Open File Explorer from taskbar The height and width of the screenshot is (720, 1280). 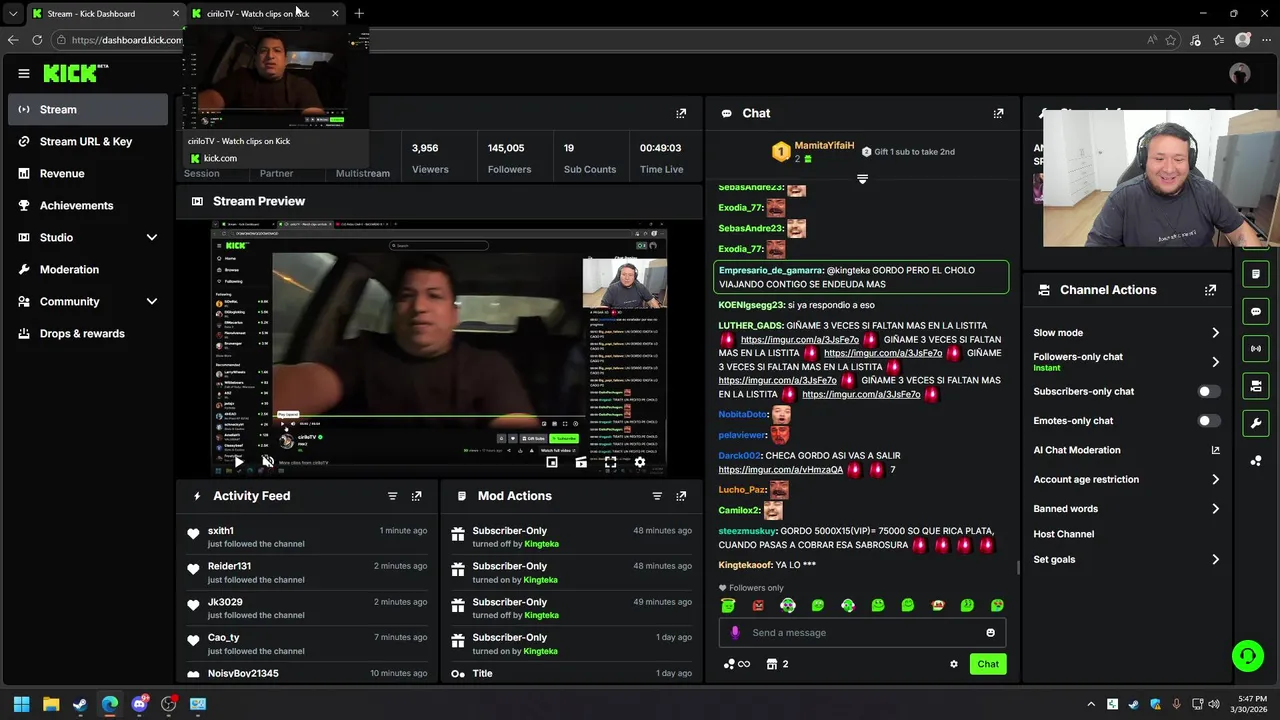click(x=51, y=704)
